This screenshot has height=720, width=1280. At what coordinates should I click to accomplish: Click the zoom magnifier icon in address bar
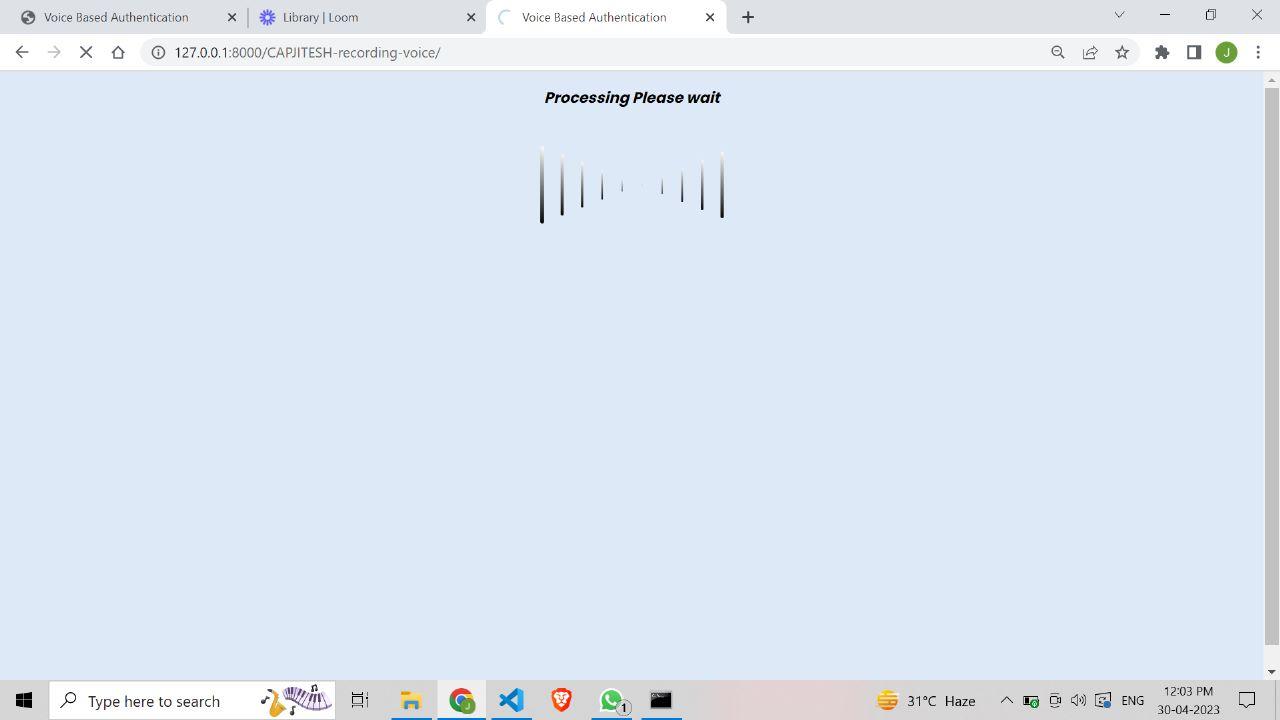1058,52
